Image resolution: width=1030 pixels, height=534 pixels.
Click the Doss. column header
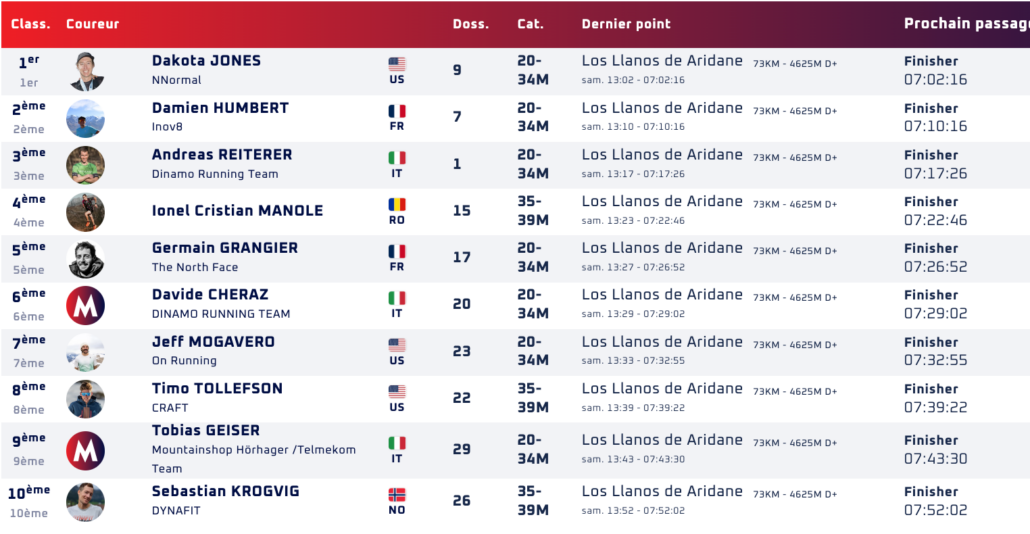click(x=470, y=24)
